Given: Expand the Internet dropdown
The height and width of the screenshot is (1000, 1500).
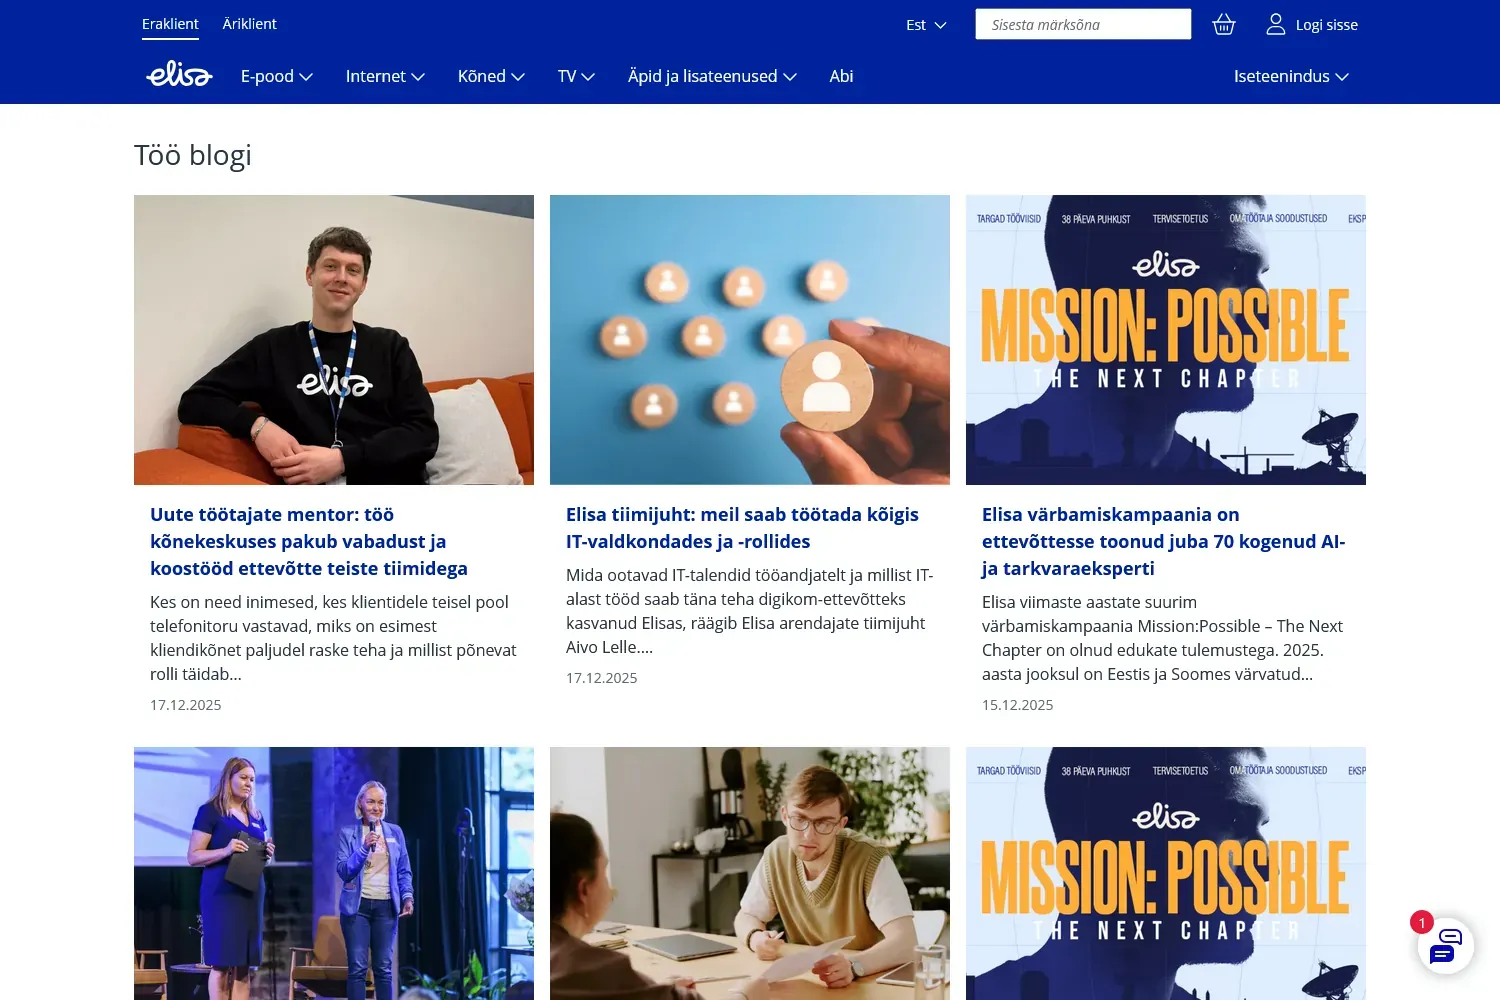Looking at the screenshot, I should (385, 76).
